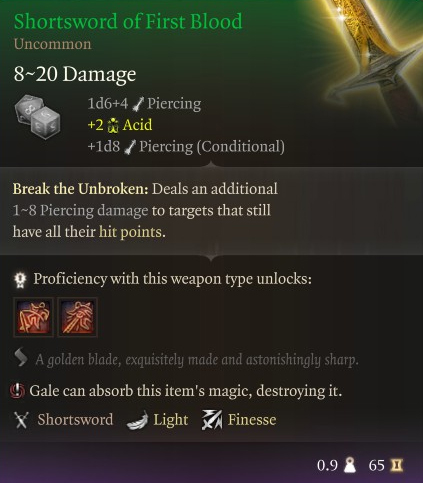The width and height of the screenshot is (423, 483).
Task: Select the first weapon action icon
Action: (x=33, y=317)
